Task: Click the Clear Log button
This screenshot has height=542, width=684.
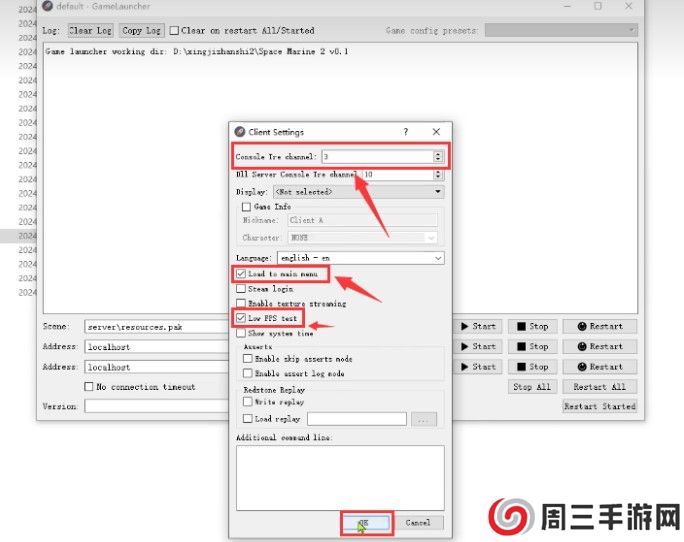Action: (90, 31)
